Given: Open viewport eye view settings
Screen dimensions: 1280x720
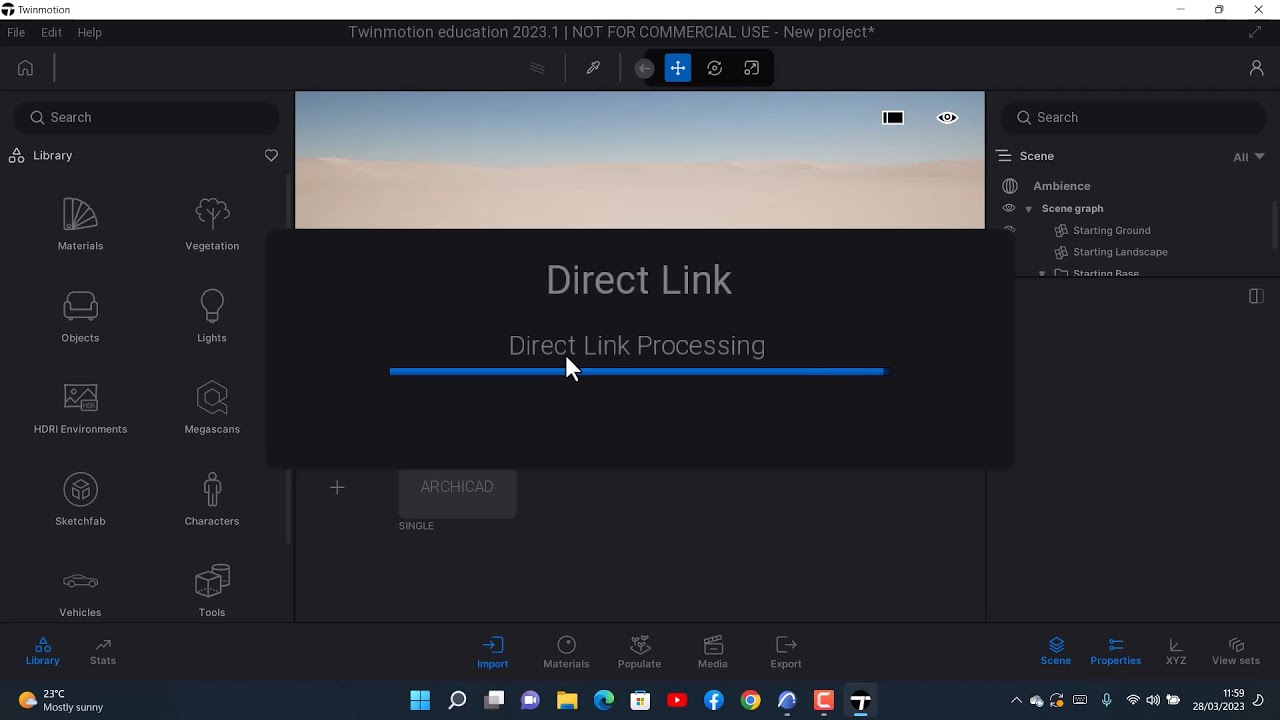Looking at the screenshot, I should pyautogui.click(x=947, y=118).
